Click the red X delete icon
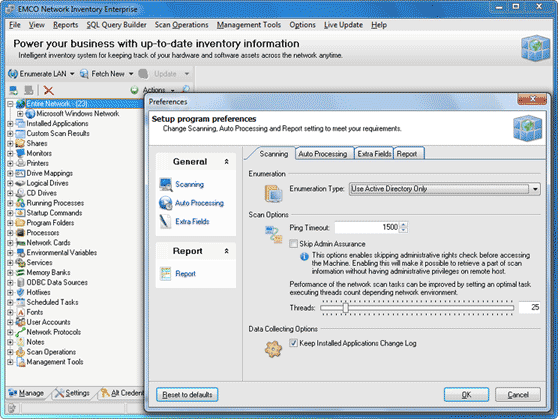This screenshot has width=558, height=419. click(48, 90)
